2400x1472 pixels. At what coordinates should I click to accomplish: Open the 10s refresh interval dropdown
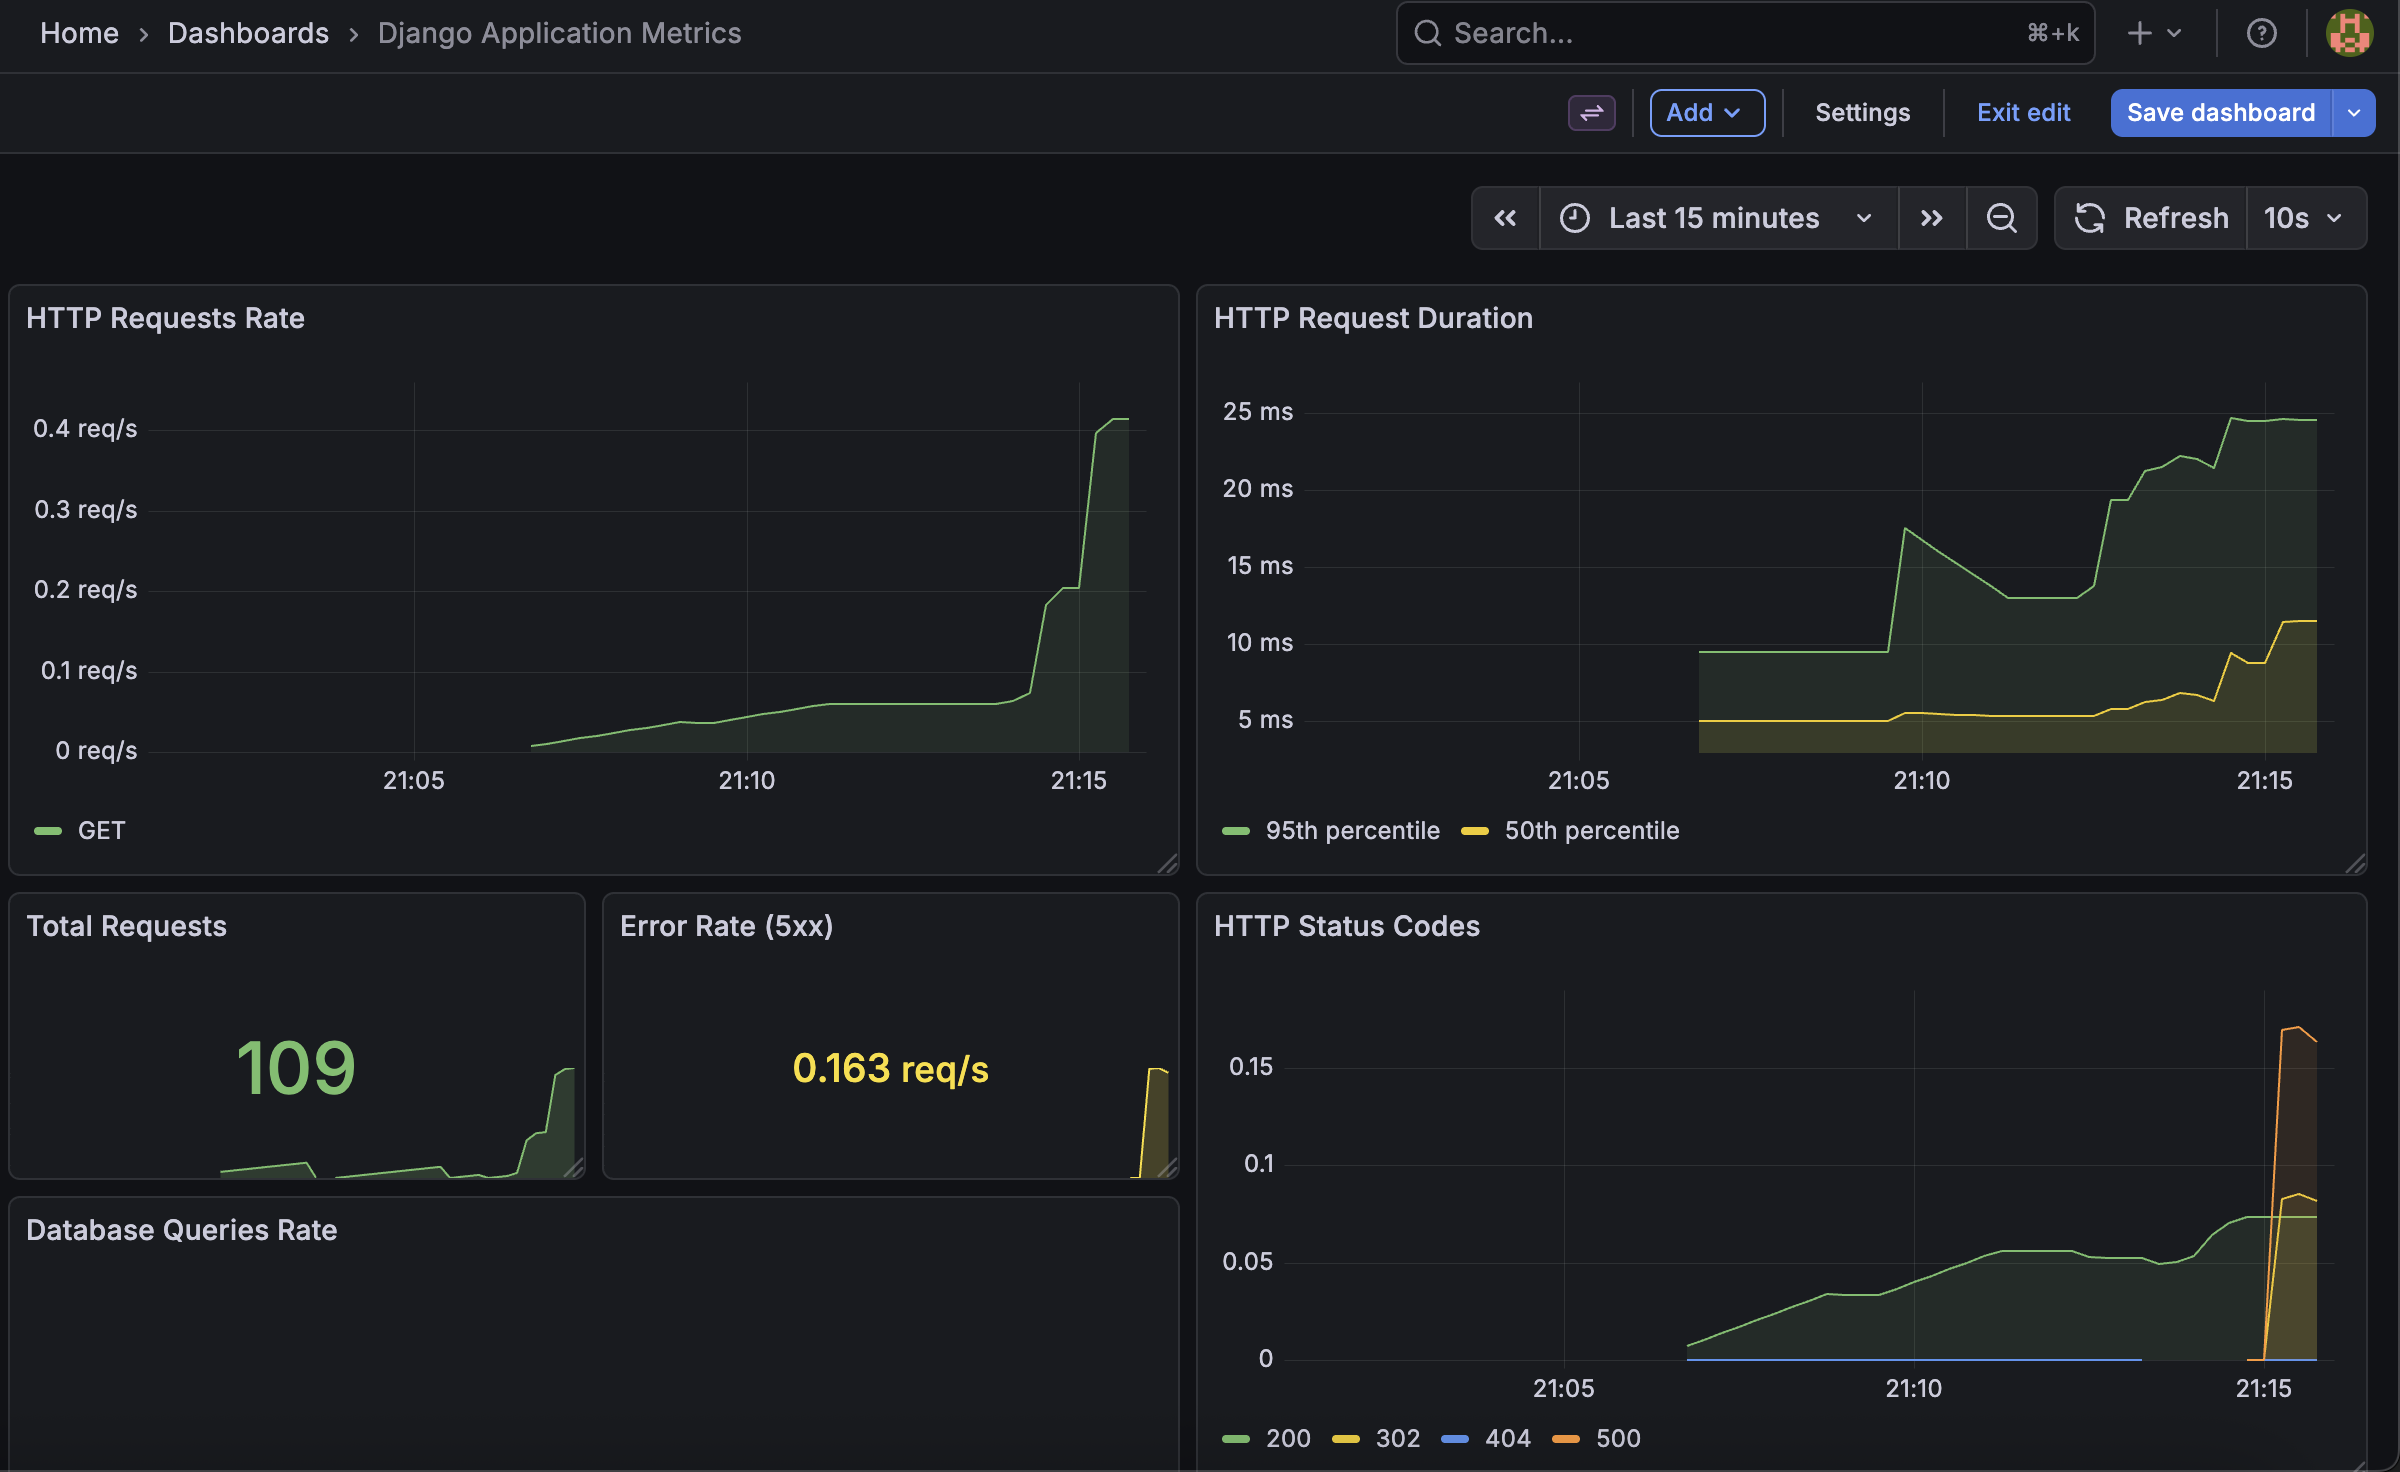pos(2304,217)
